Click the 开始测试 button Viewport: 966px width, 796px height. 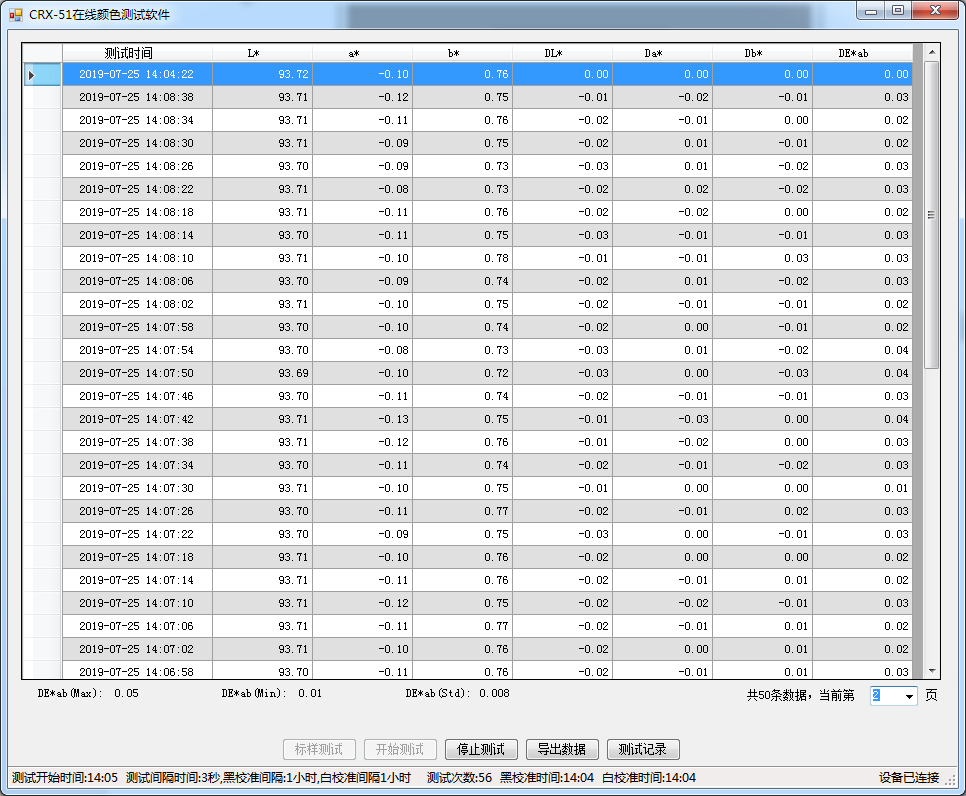coord(400,749)
